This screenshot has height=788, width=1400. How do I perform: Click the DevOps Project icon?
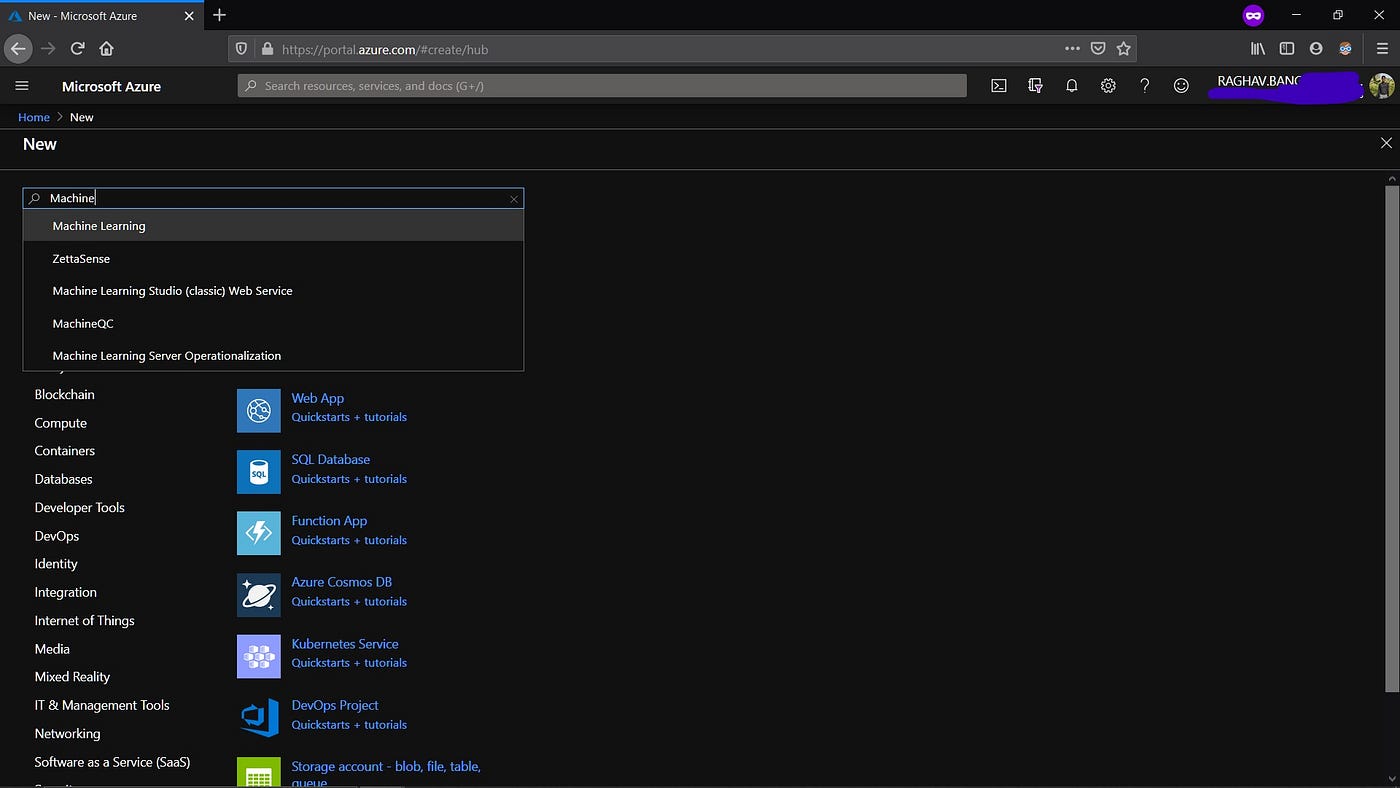coord(259,718)
